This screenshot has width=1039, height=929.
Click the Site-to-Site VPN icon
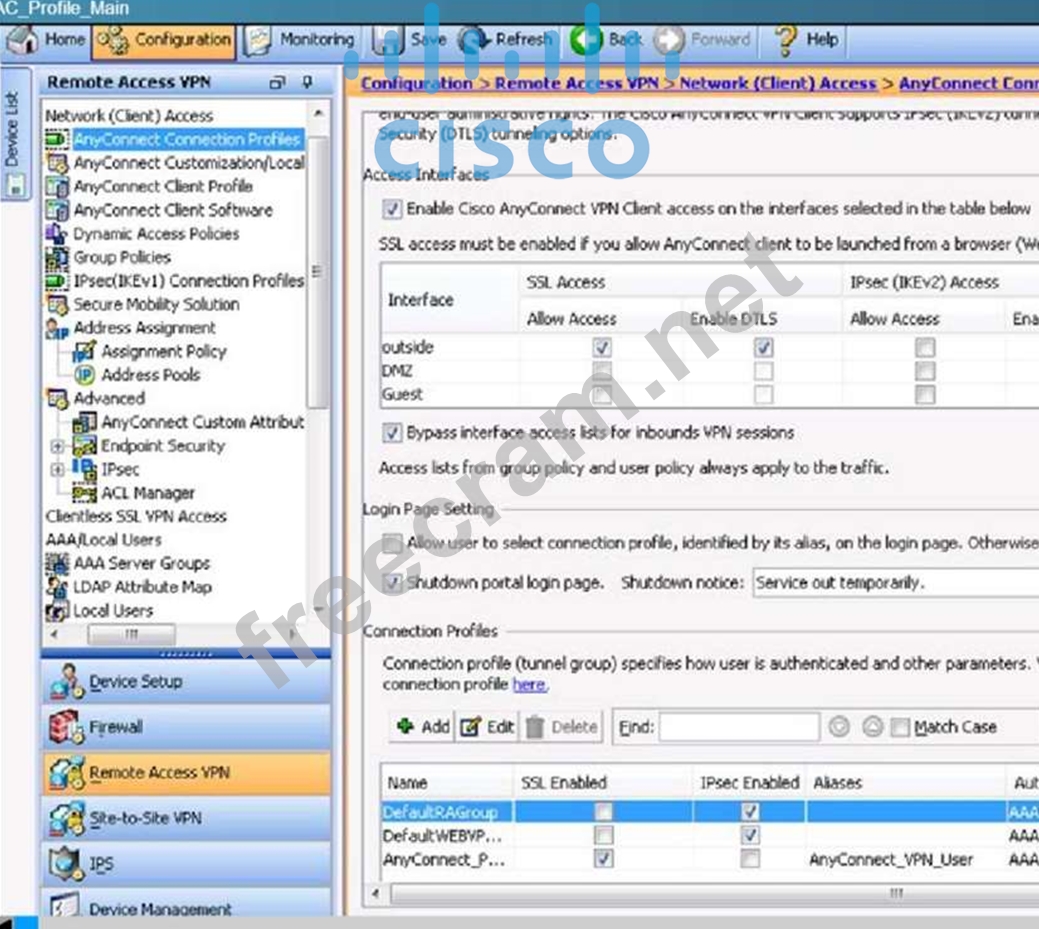66,818
